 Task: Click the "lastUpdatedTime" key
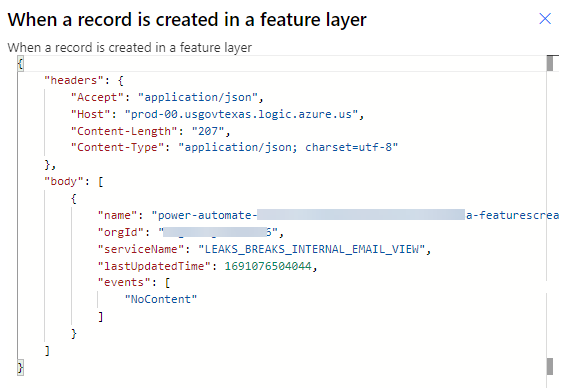pyautogui.click(x=154, y=266)
